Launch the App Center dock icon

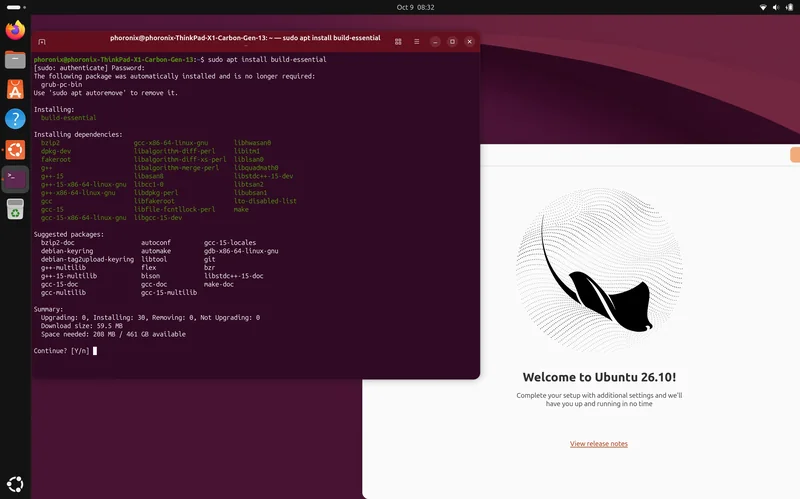pos(15,90)
